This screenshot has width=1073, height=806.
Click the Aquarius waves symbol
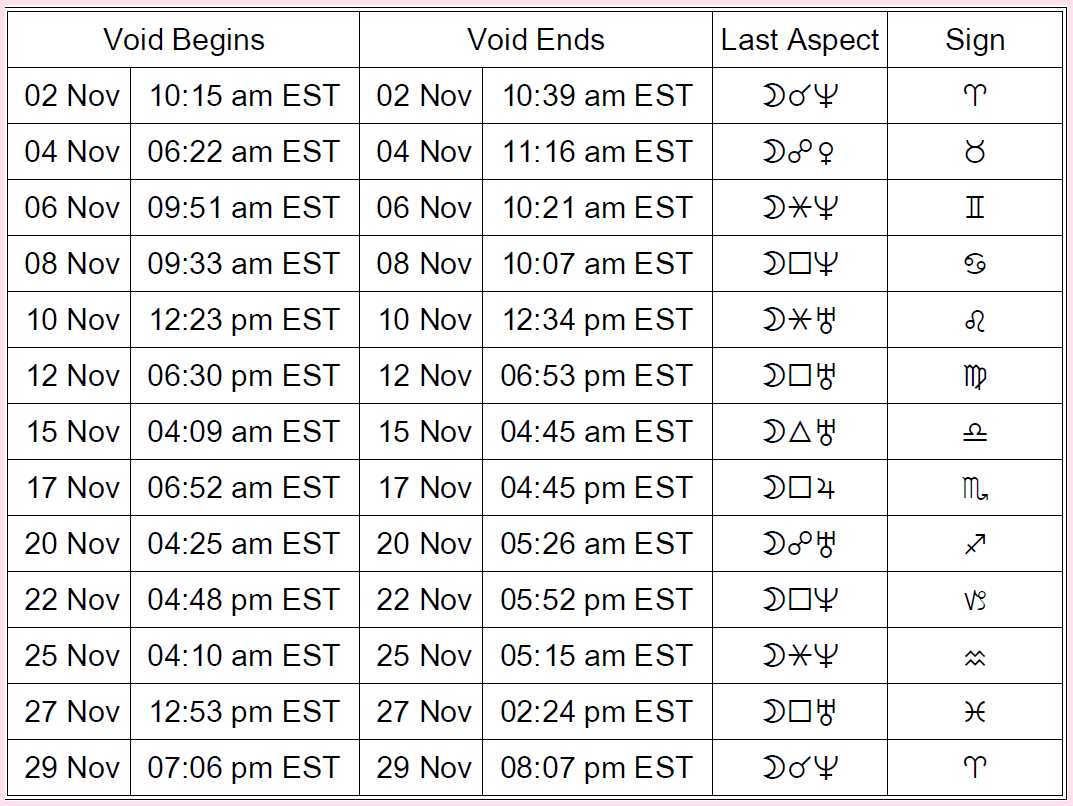coord(975,656)
